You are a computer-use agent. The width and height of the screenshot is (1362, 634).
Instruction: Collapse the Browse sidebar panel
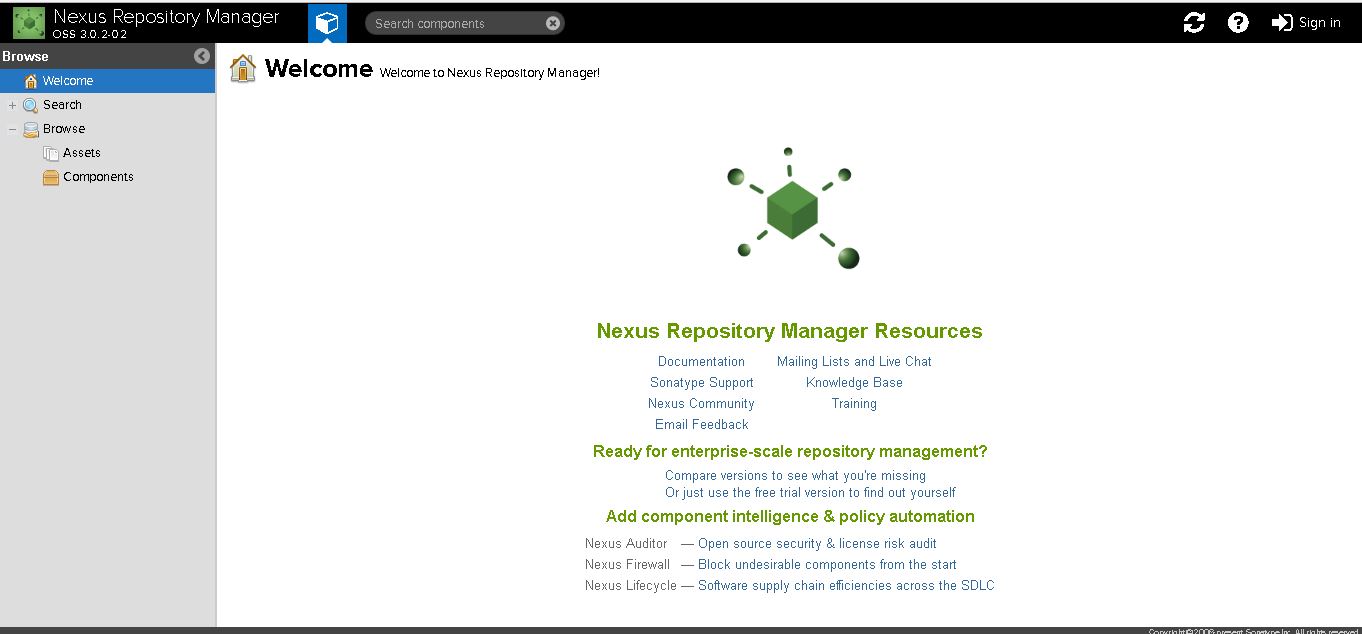tap(203, 56)
